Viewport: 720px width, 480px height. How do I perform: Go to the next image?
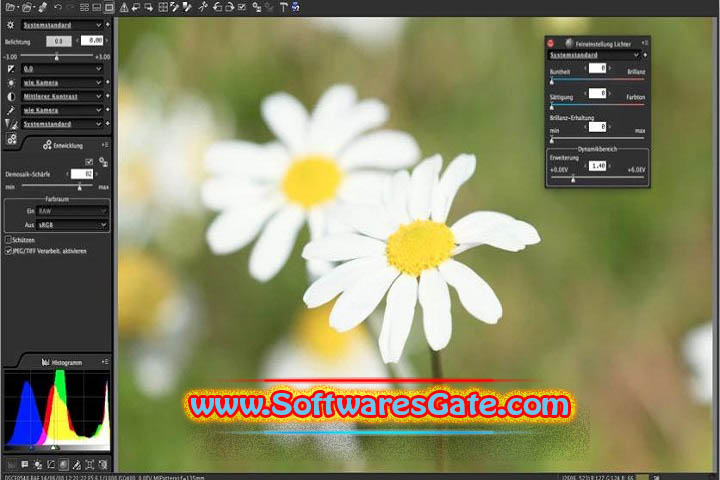click(148, 7)
